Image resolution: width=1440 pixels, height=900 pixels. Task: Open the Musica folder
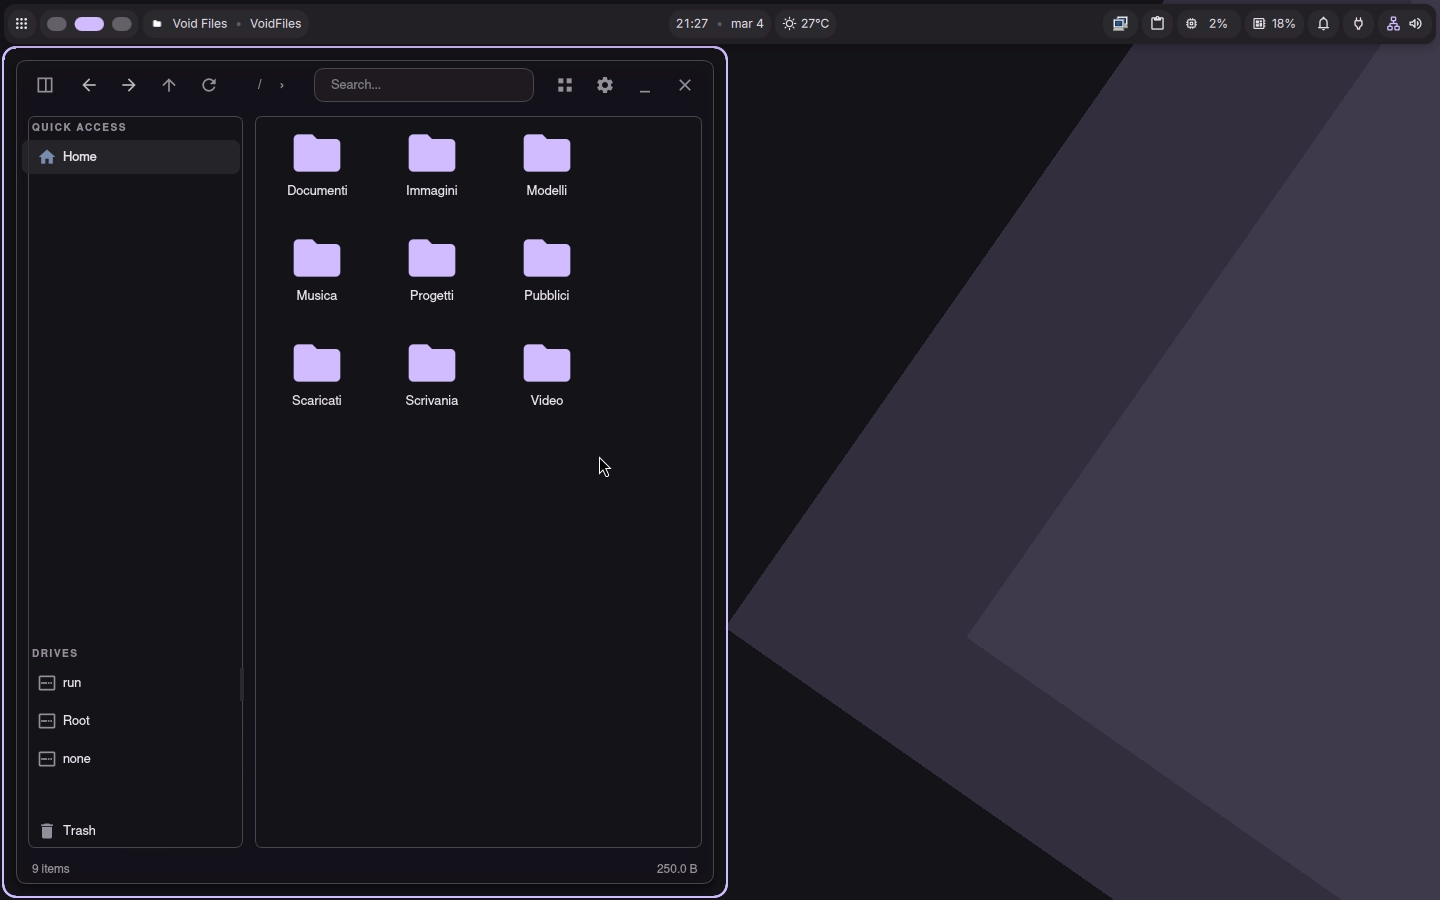(x=318, y=271)
